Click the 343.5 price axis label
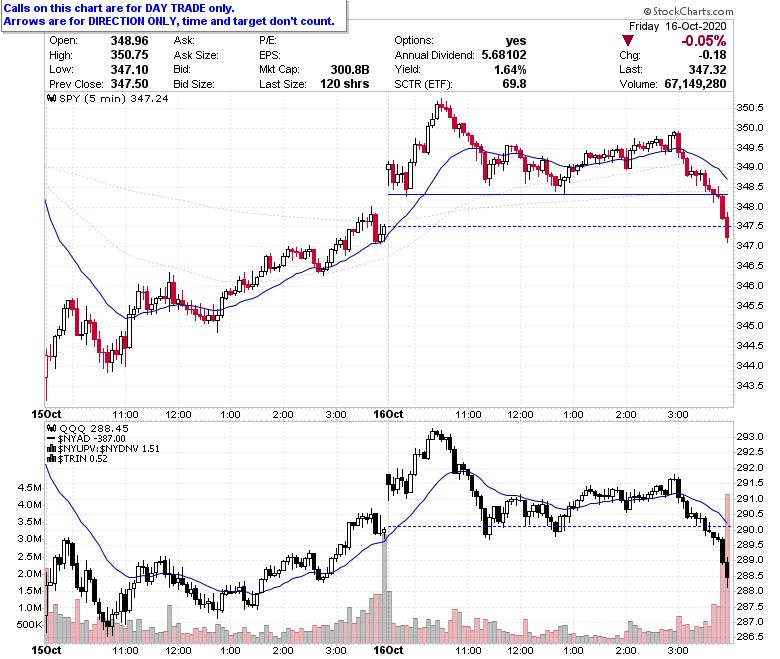This screenshot has height=659, width=780. pyautogui.click(x=749, y=385)
